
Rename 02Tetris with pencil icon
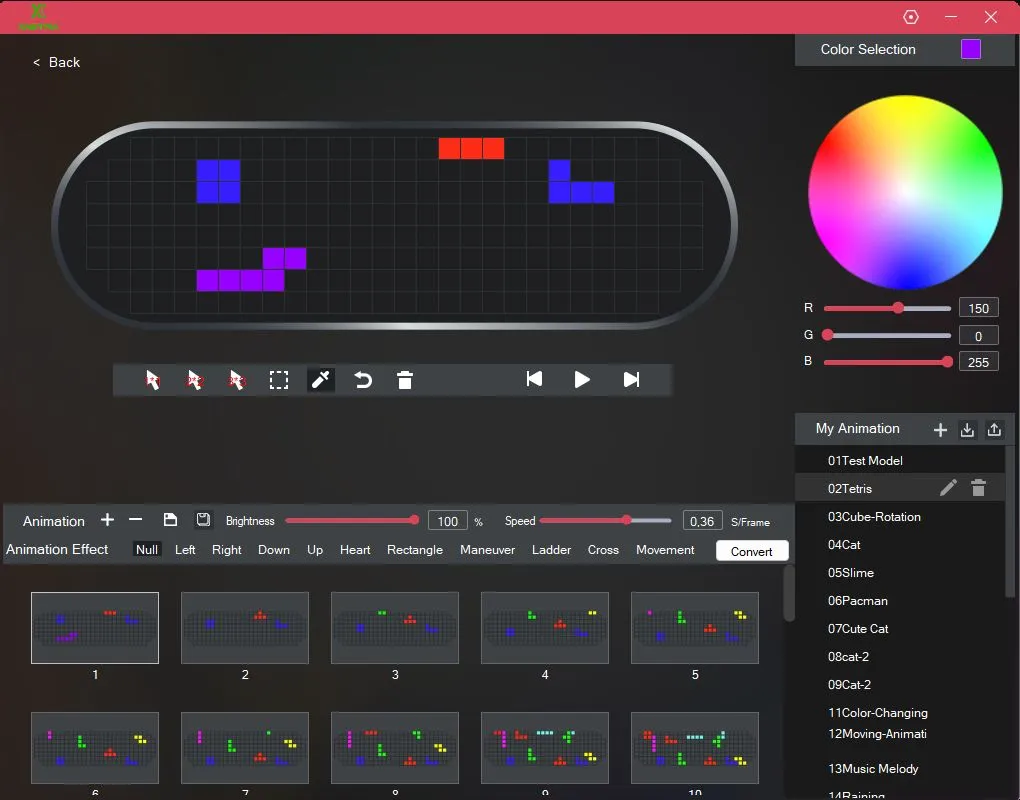[948, 488]
